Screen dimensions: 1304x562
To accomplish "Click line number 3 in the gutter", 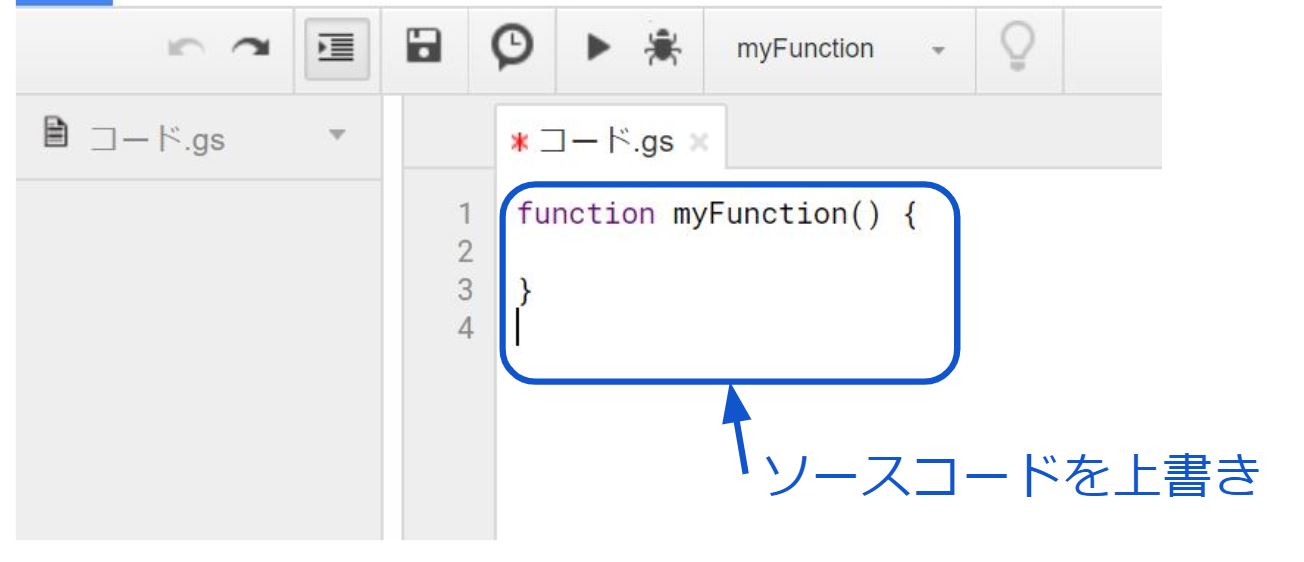I will [463, 291].
